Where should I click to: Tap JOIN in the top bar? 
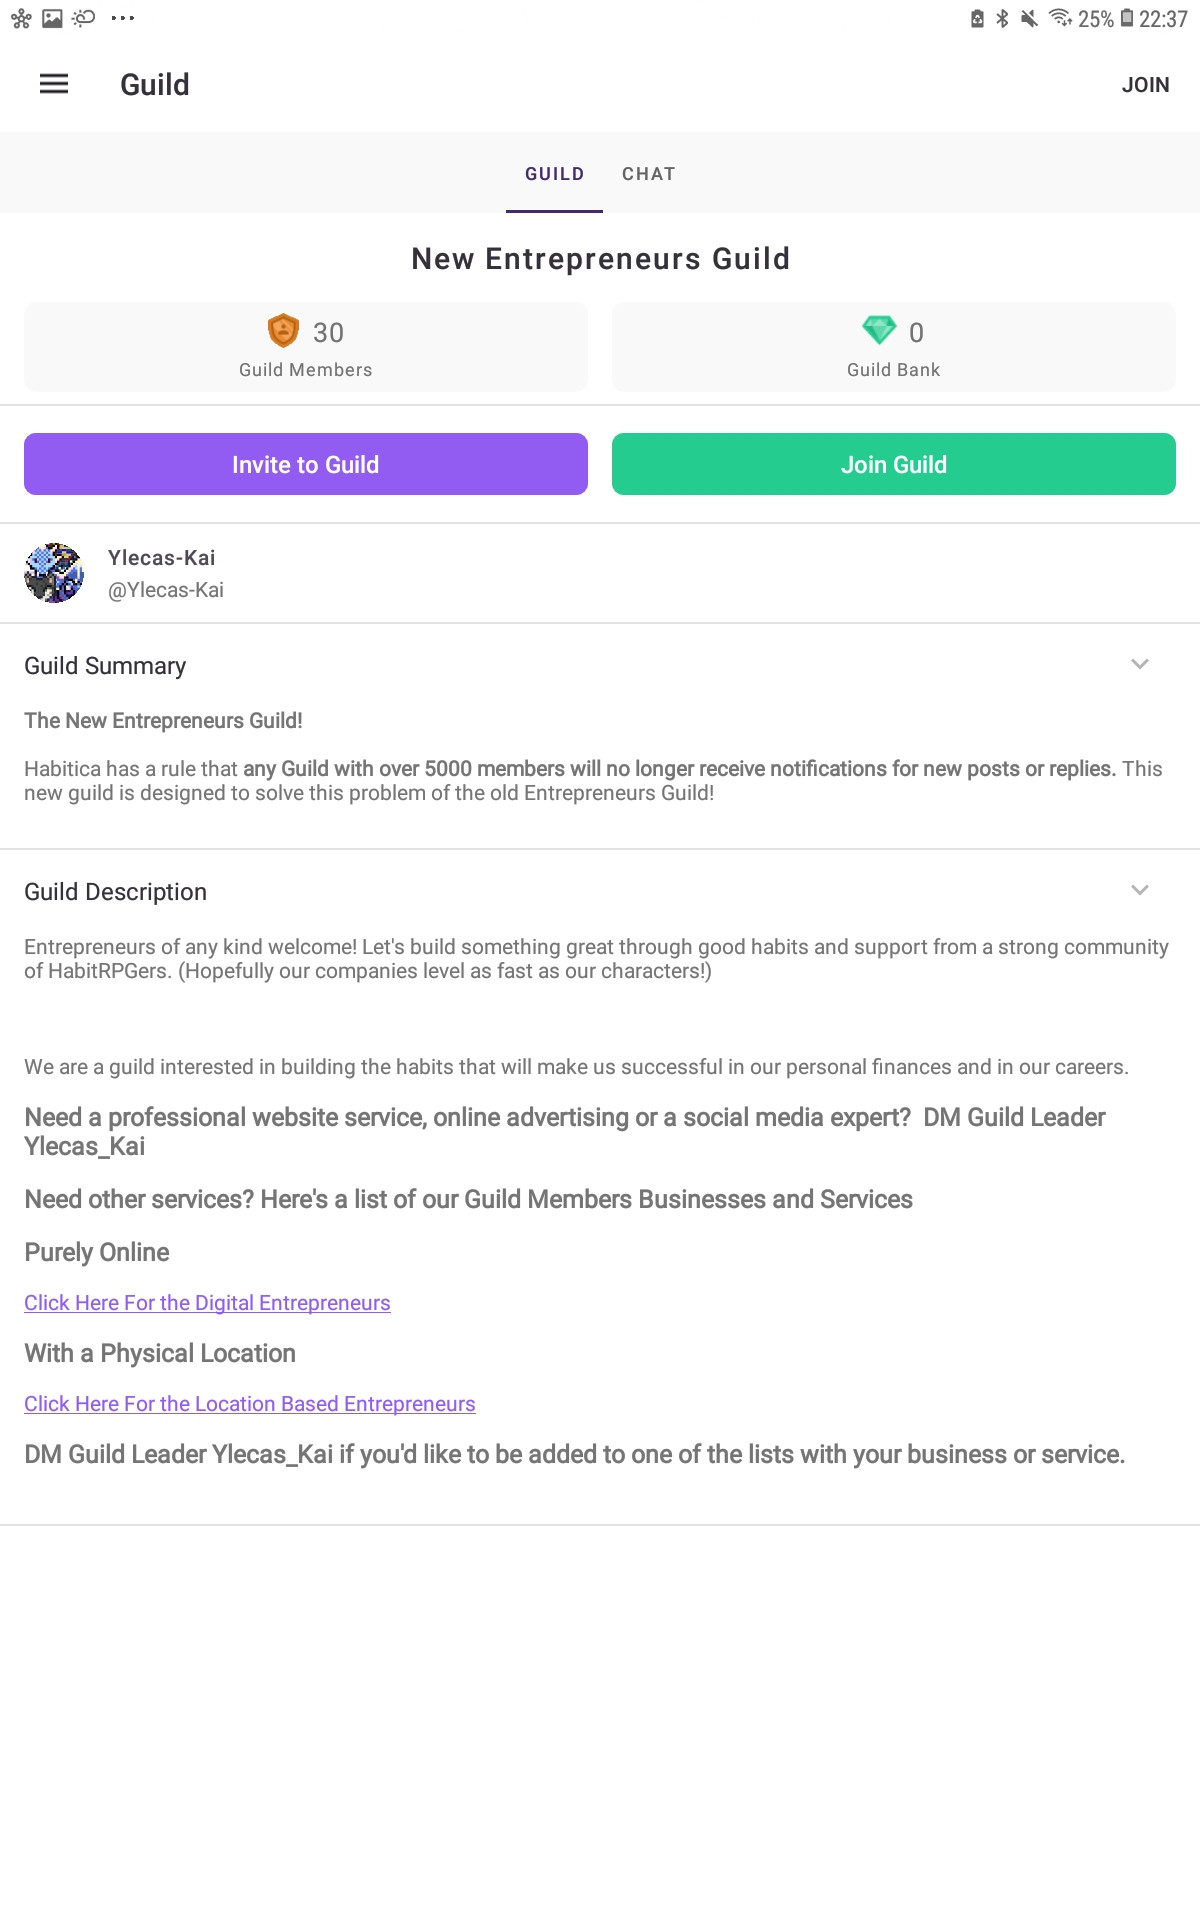1145,85
